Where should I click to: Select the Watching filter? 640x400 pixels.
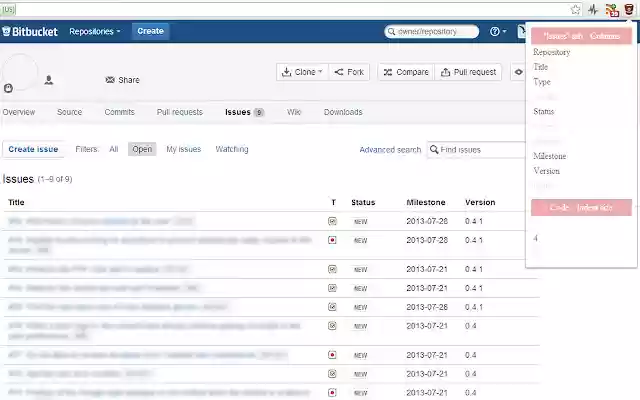click(x=232, y=149)
